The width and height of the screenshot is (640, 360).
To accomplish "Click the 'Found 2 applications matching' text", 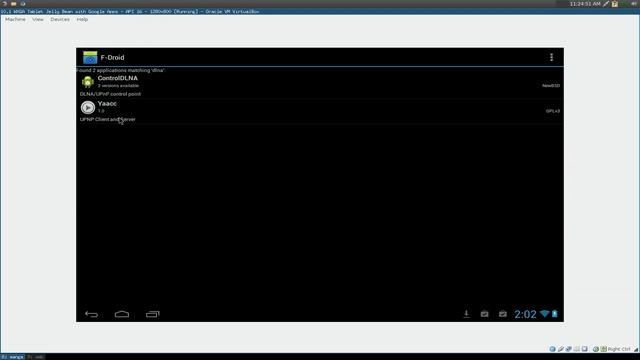I will pos(120,70).
